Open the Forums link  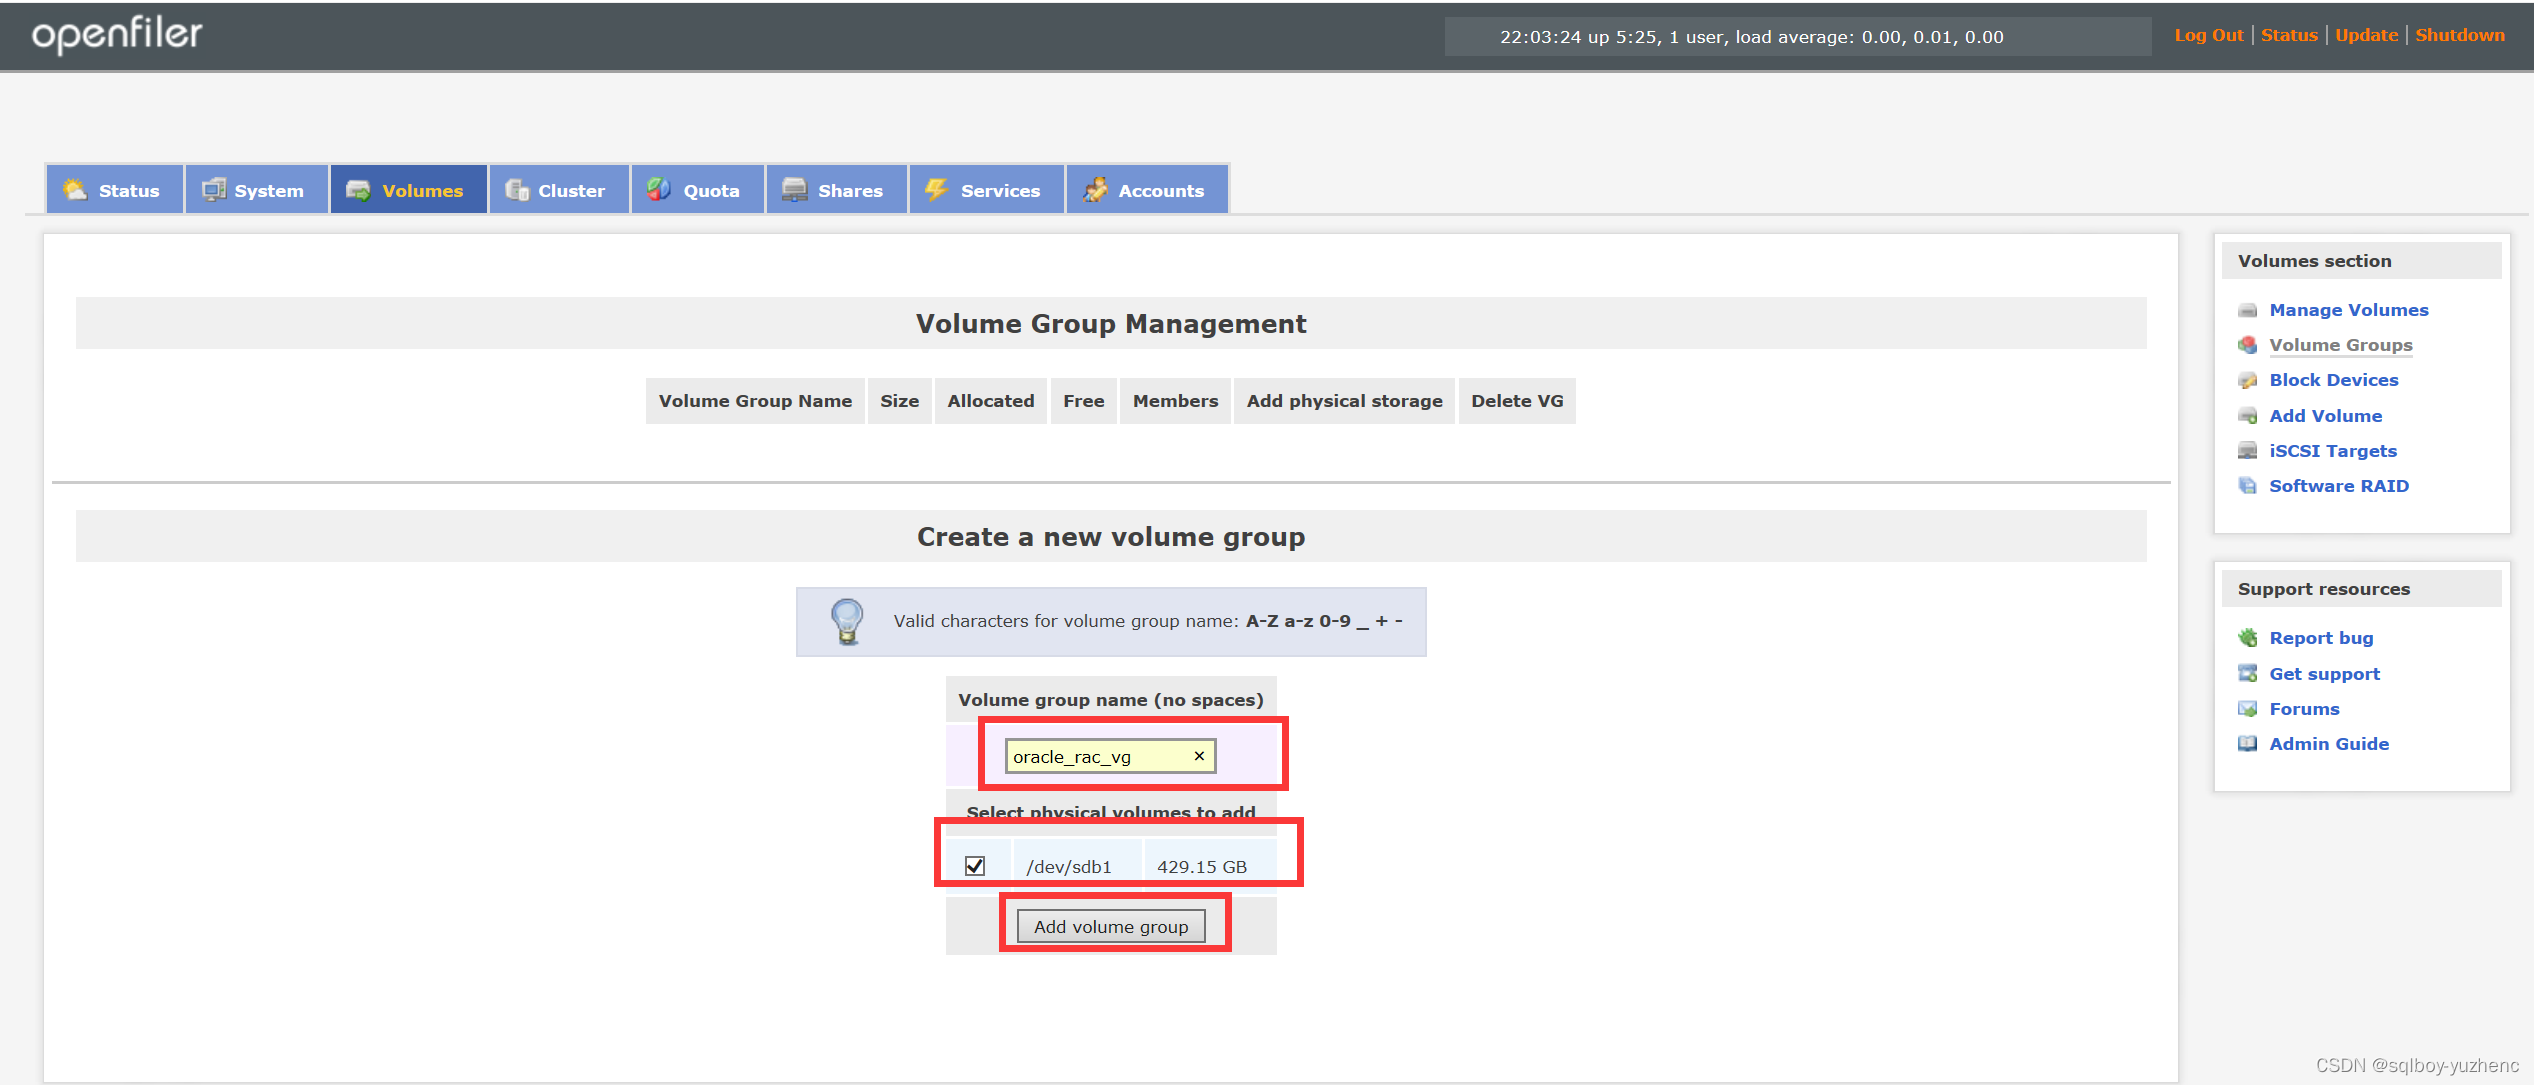point(2304,709)
